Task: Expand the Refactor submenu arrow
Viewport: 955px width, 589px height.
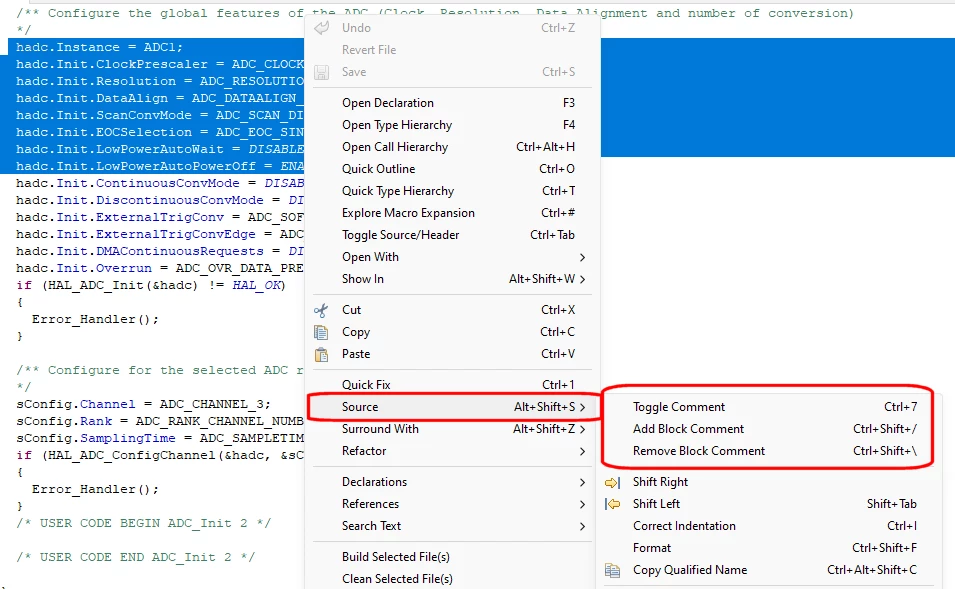Action: 582,451
